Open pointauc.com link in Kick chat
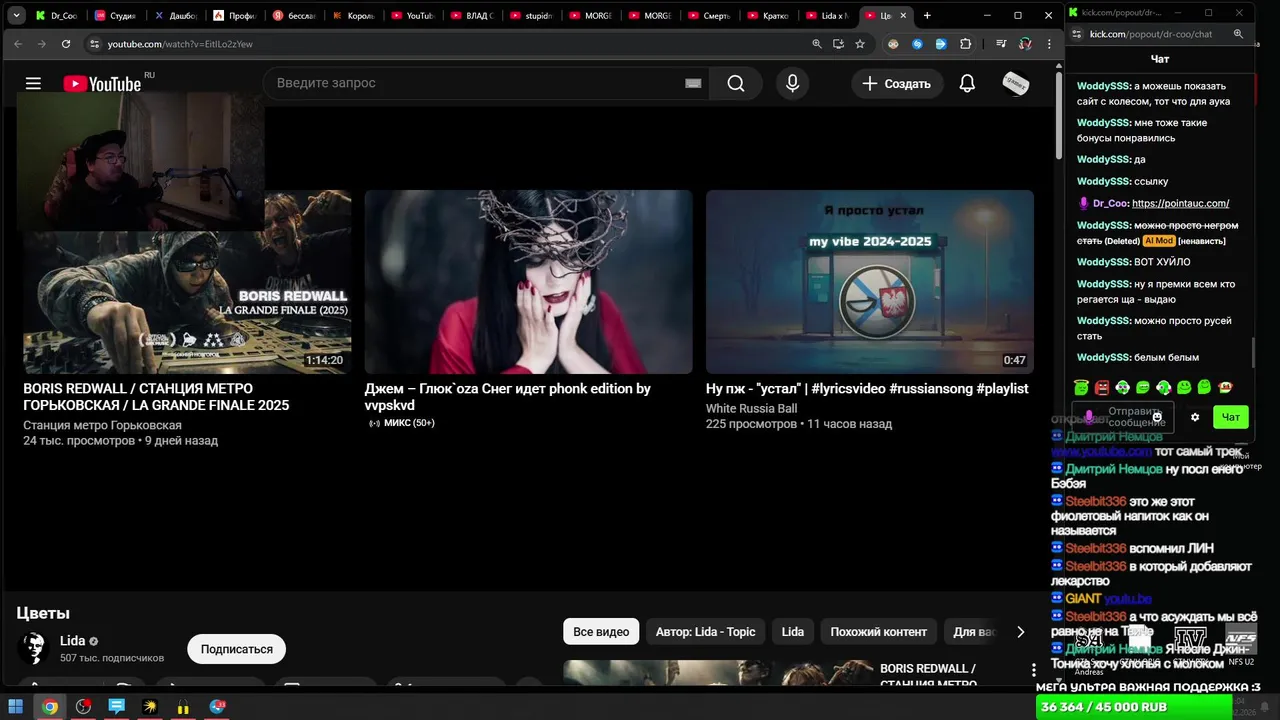 (1181, 203)
